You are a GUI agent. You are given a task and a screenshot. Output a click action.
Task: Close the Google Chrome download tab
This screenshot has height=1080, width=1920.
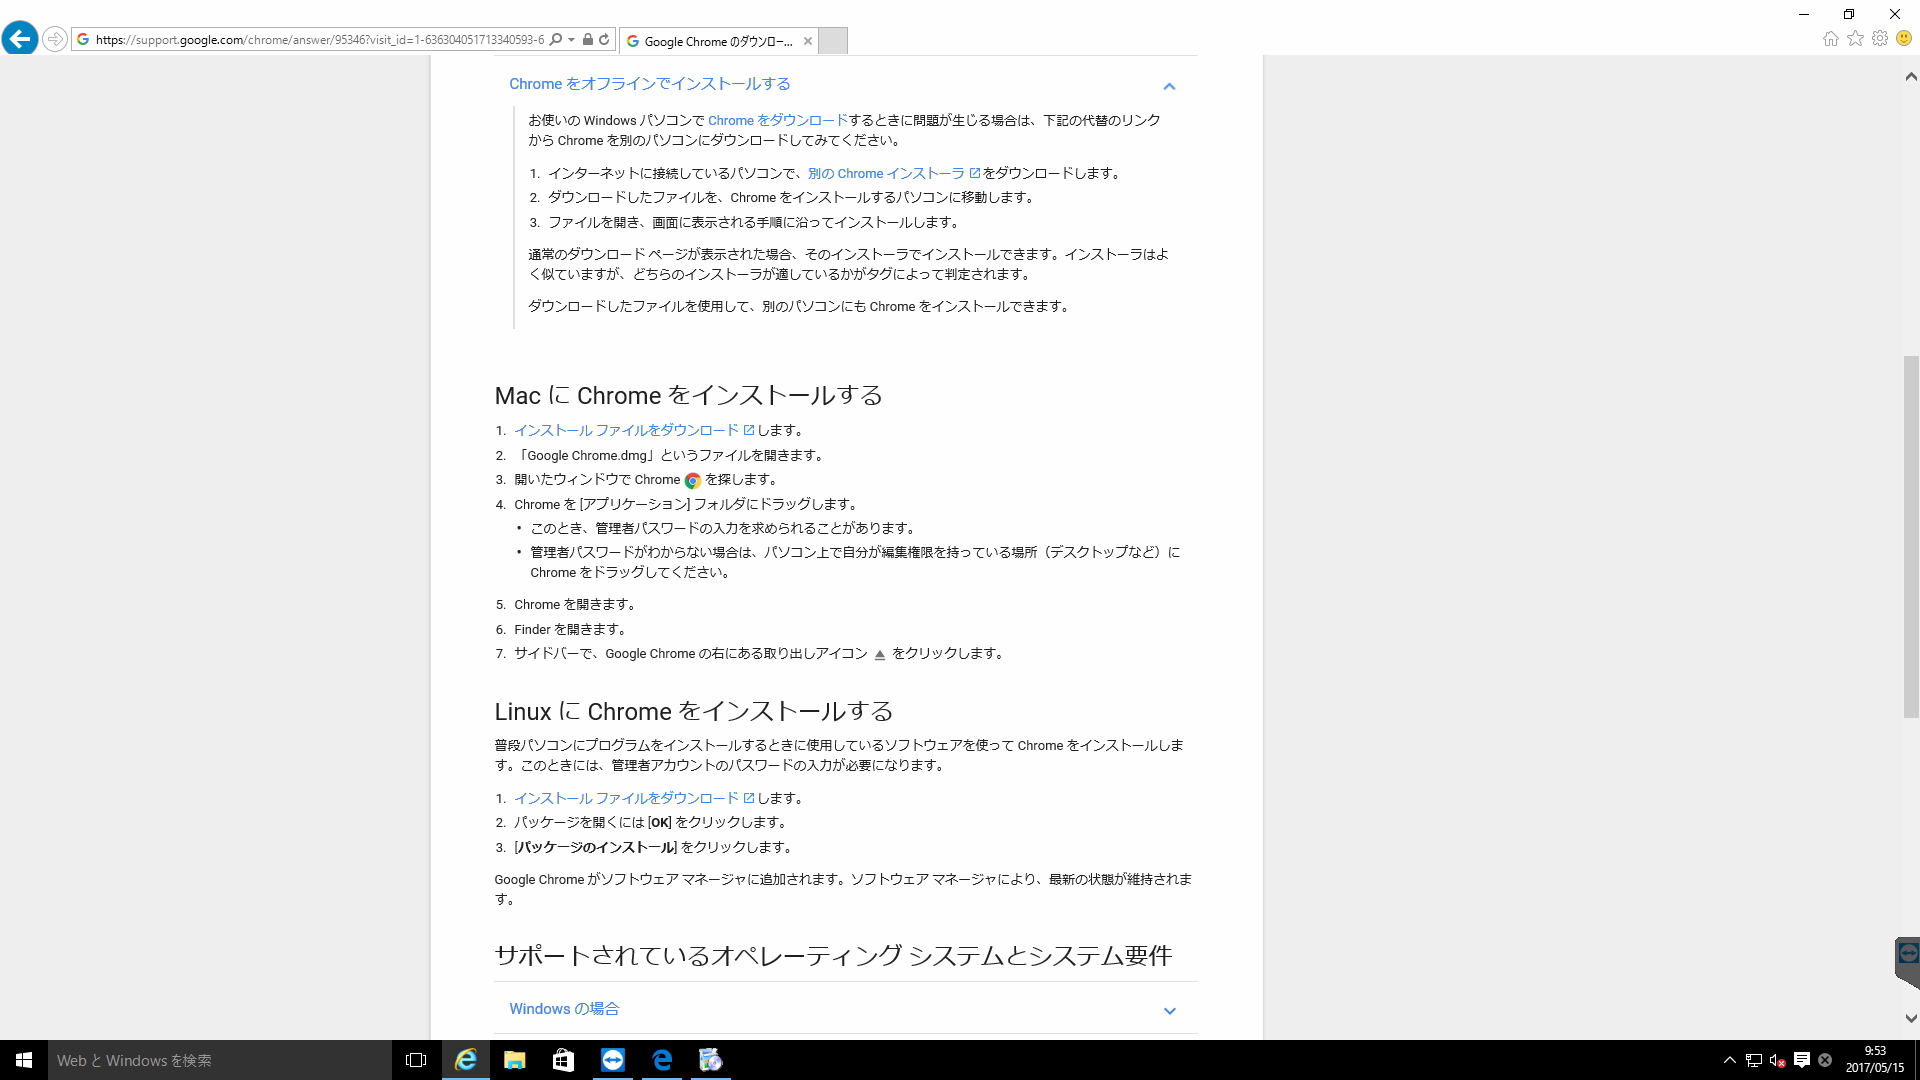tap(808, 41)
